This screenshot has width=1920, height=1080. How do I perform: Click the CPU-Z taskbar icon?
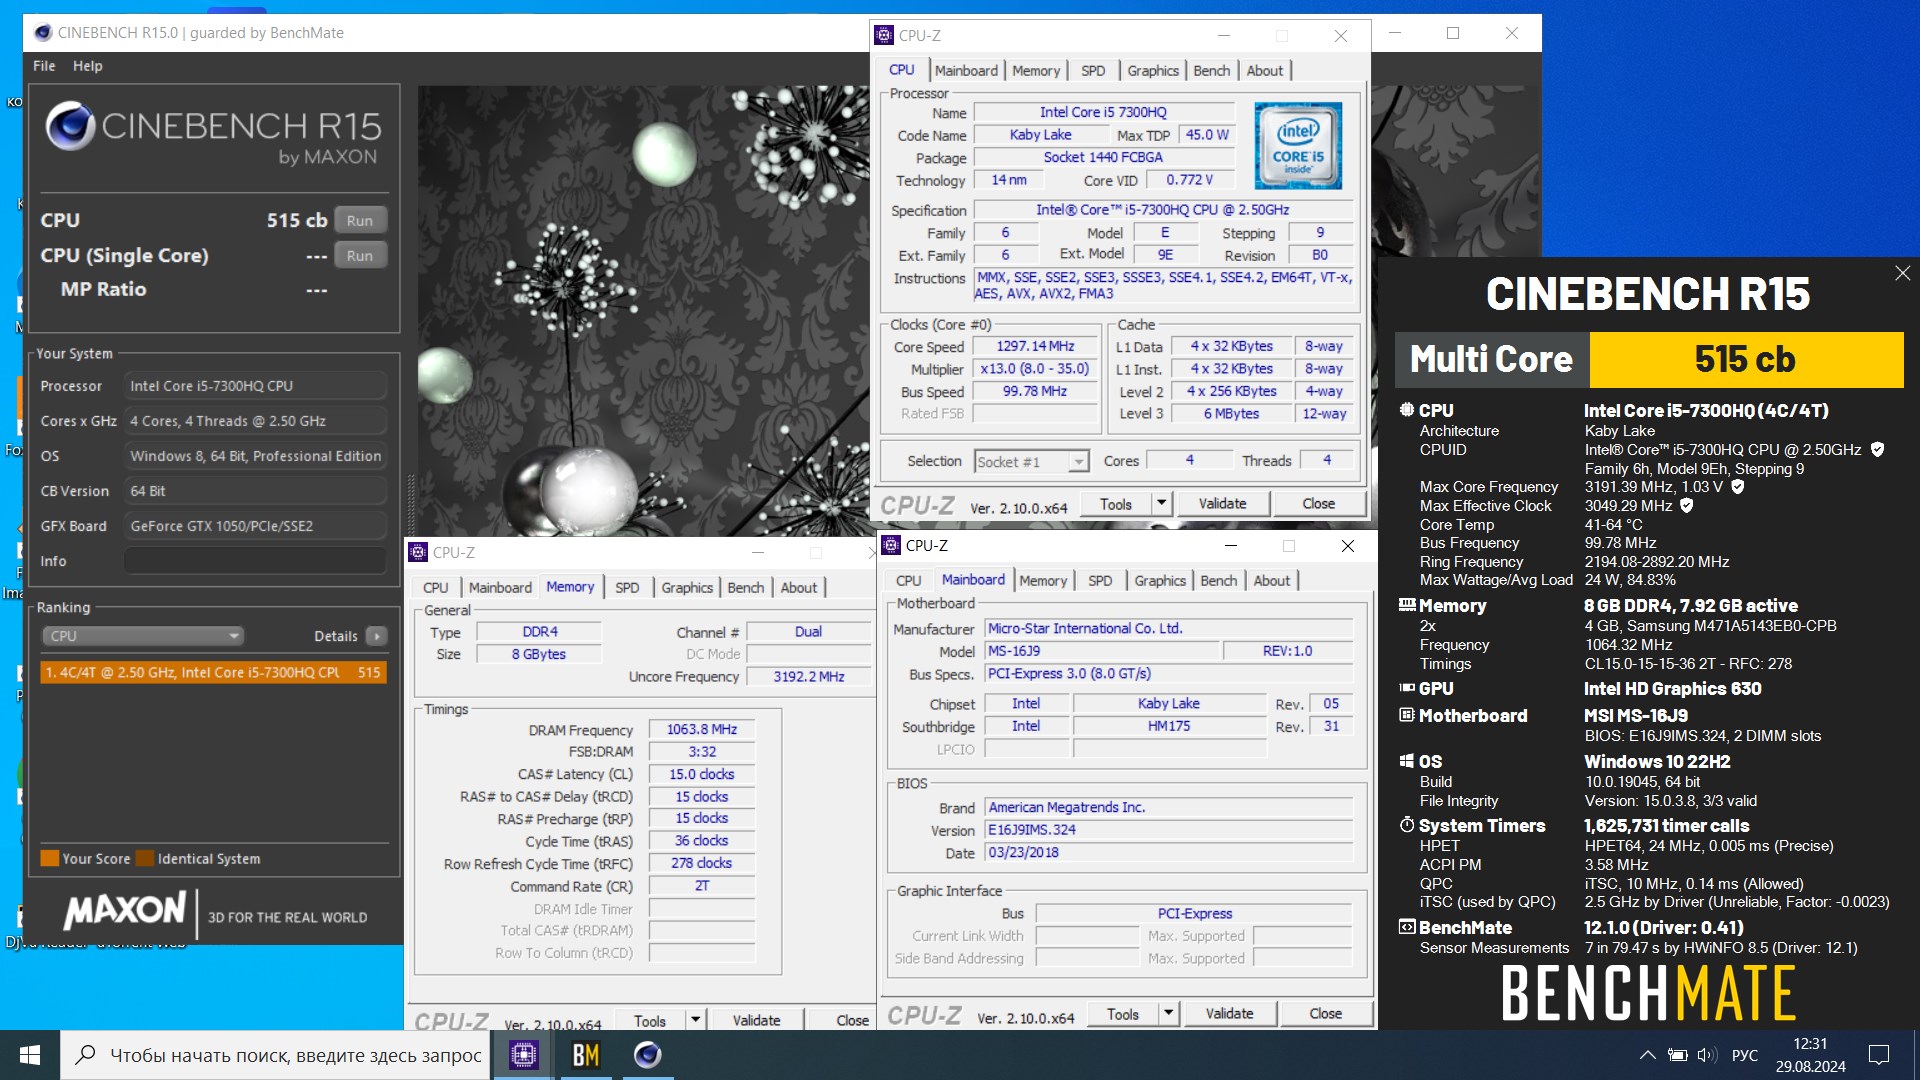[x=524, y=1055]
